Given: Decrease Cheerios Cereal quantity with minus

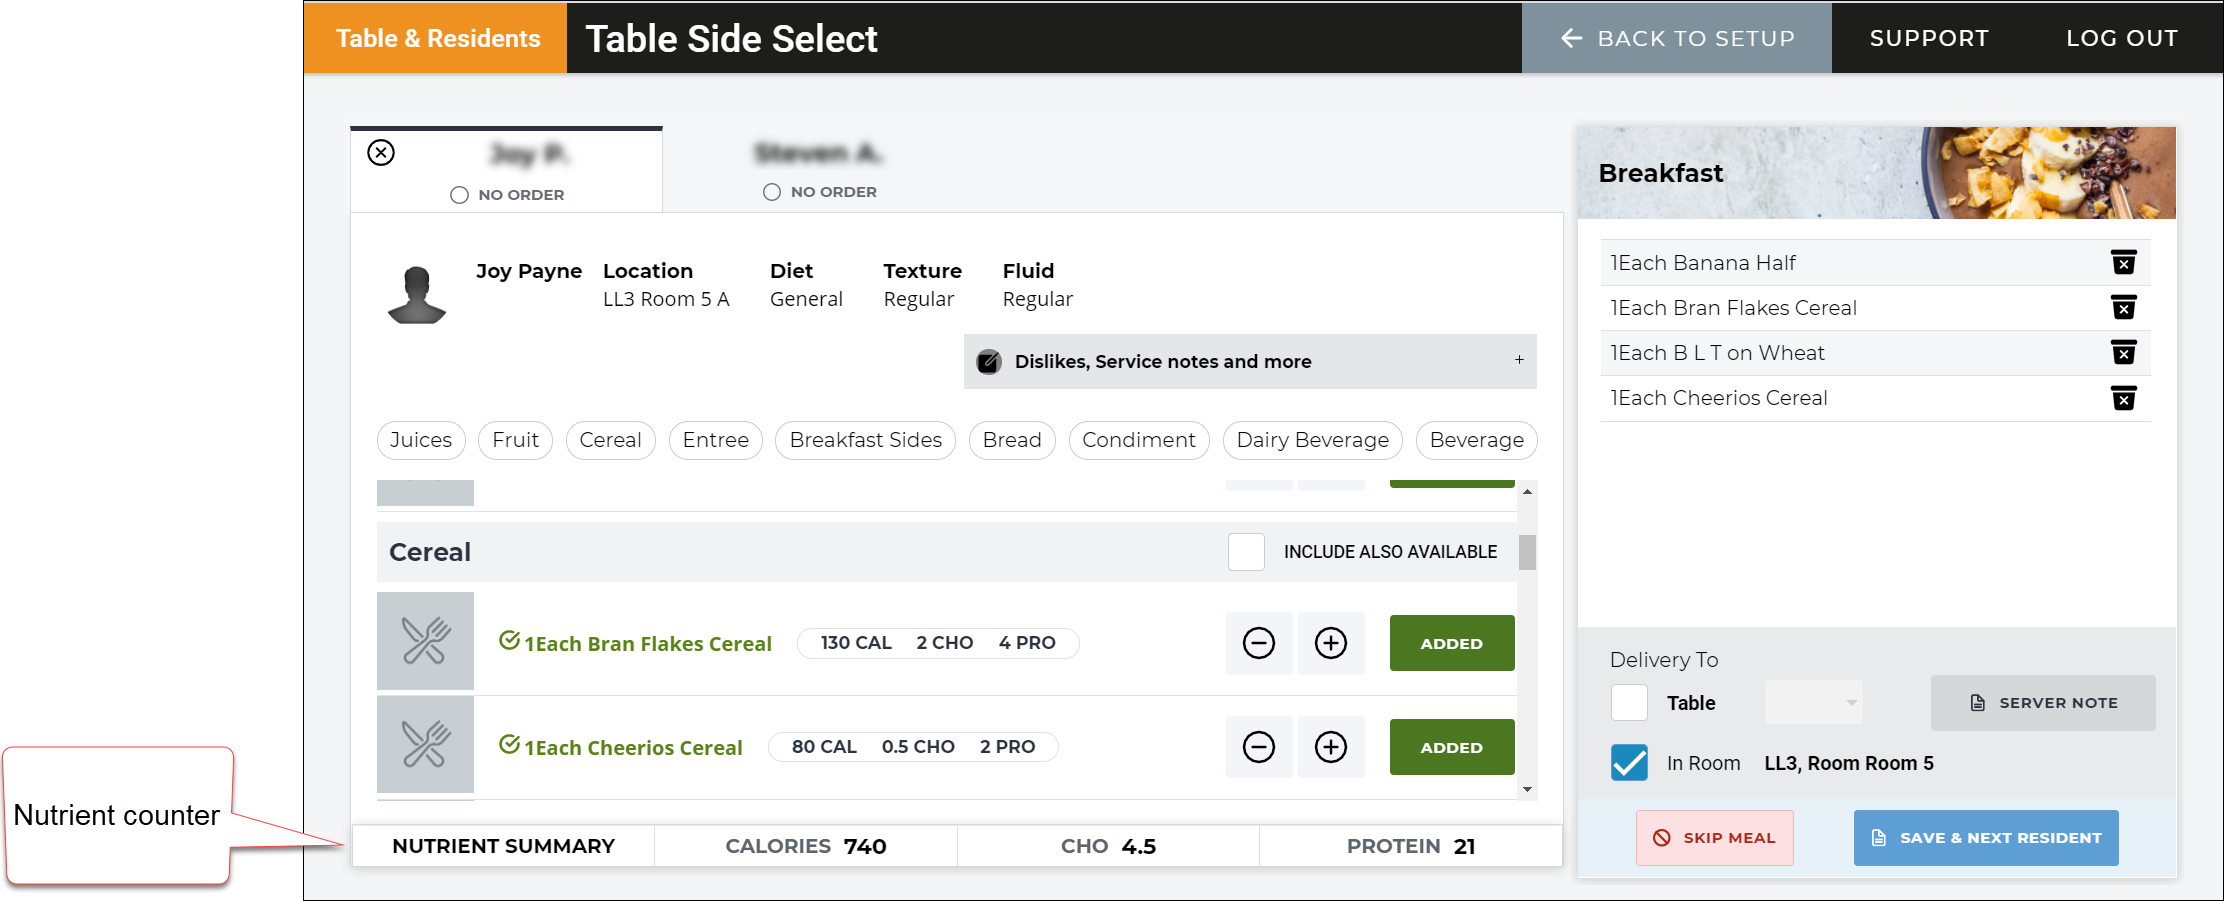Looking at the screenshot, I should [x=1258, y=747].
